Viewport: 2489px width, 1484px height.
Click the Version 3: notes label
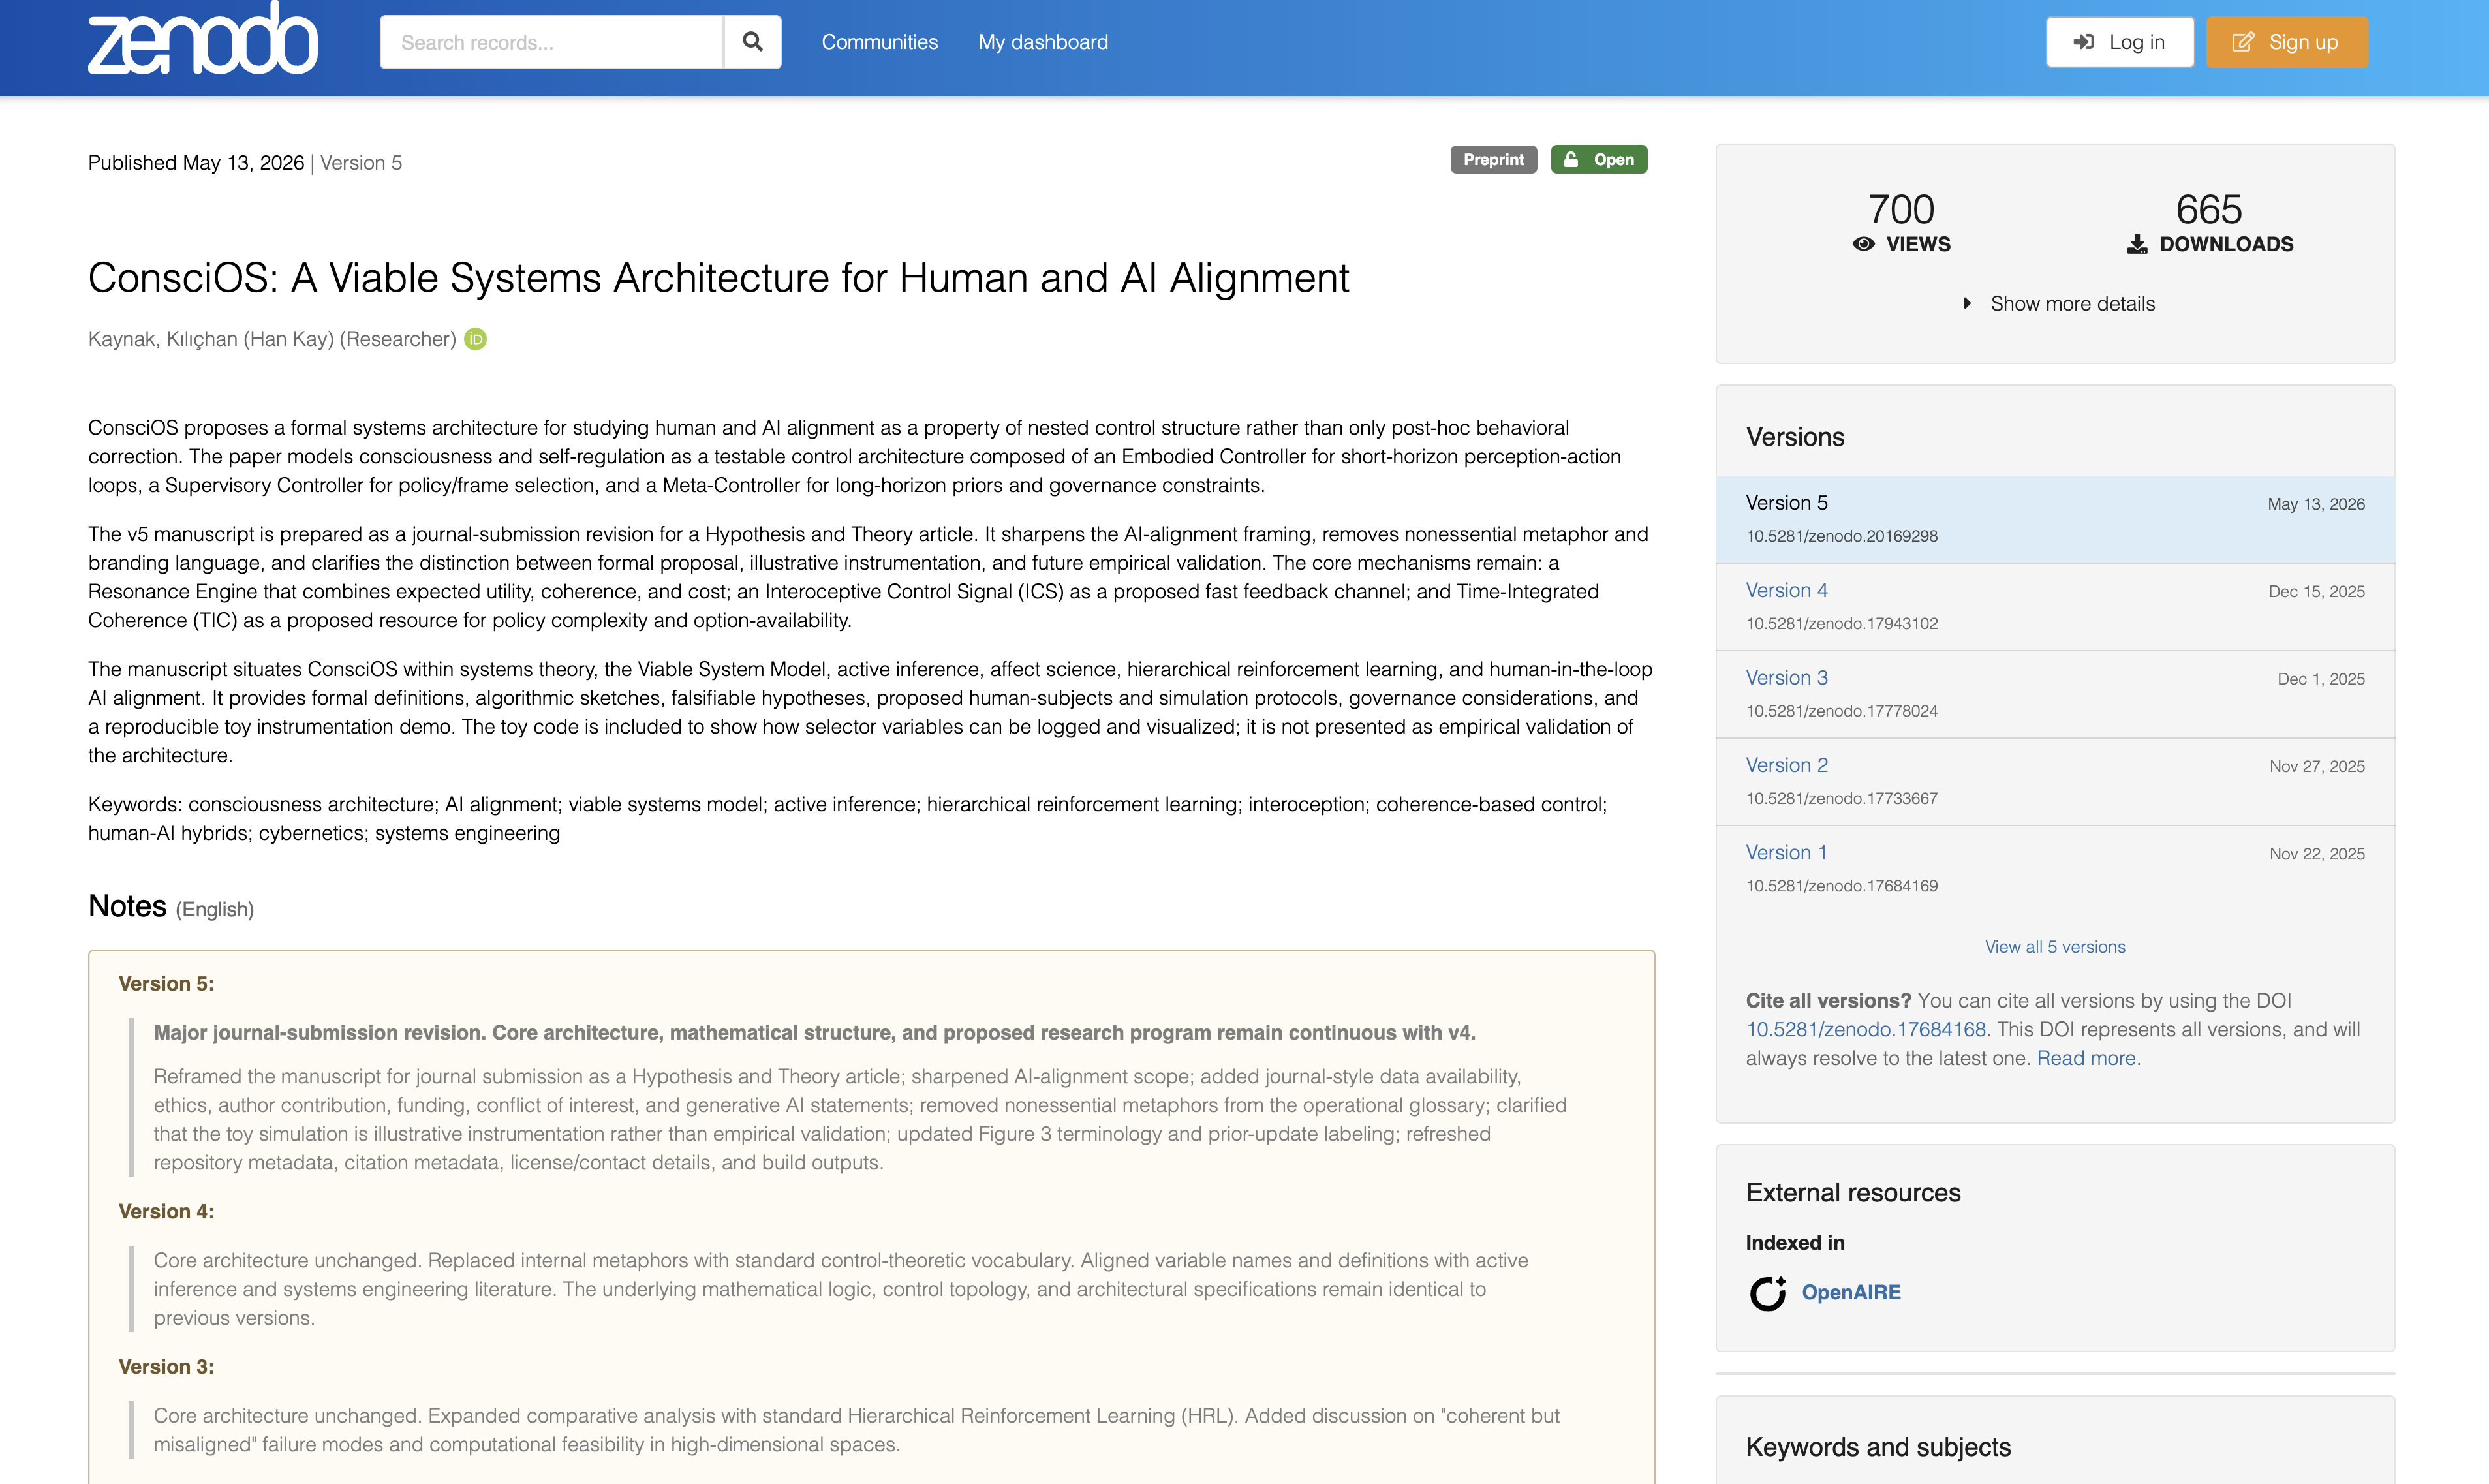tap(166, 1366)
